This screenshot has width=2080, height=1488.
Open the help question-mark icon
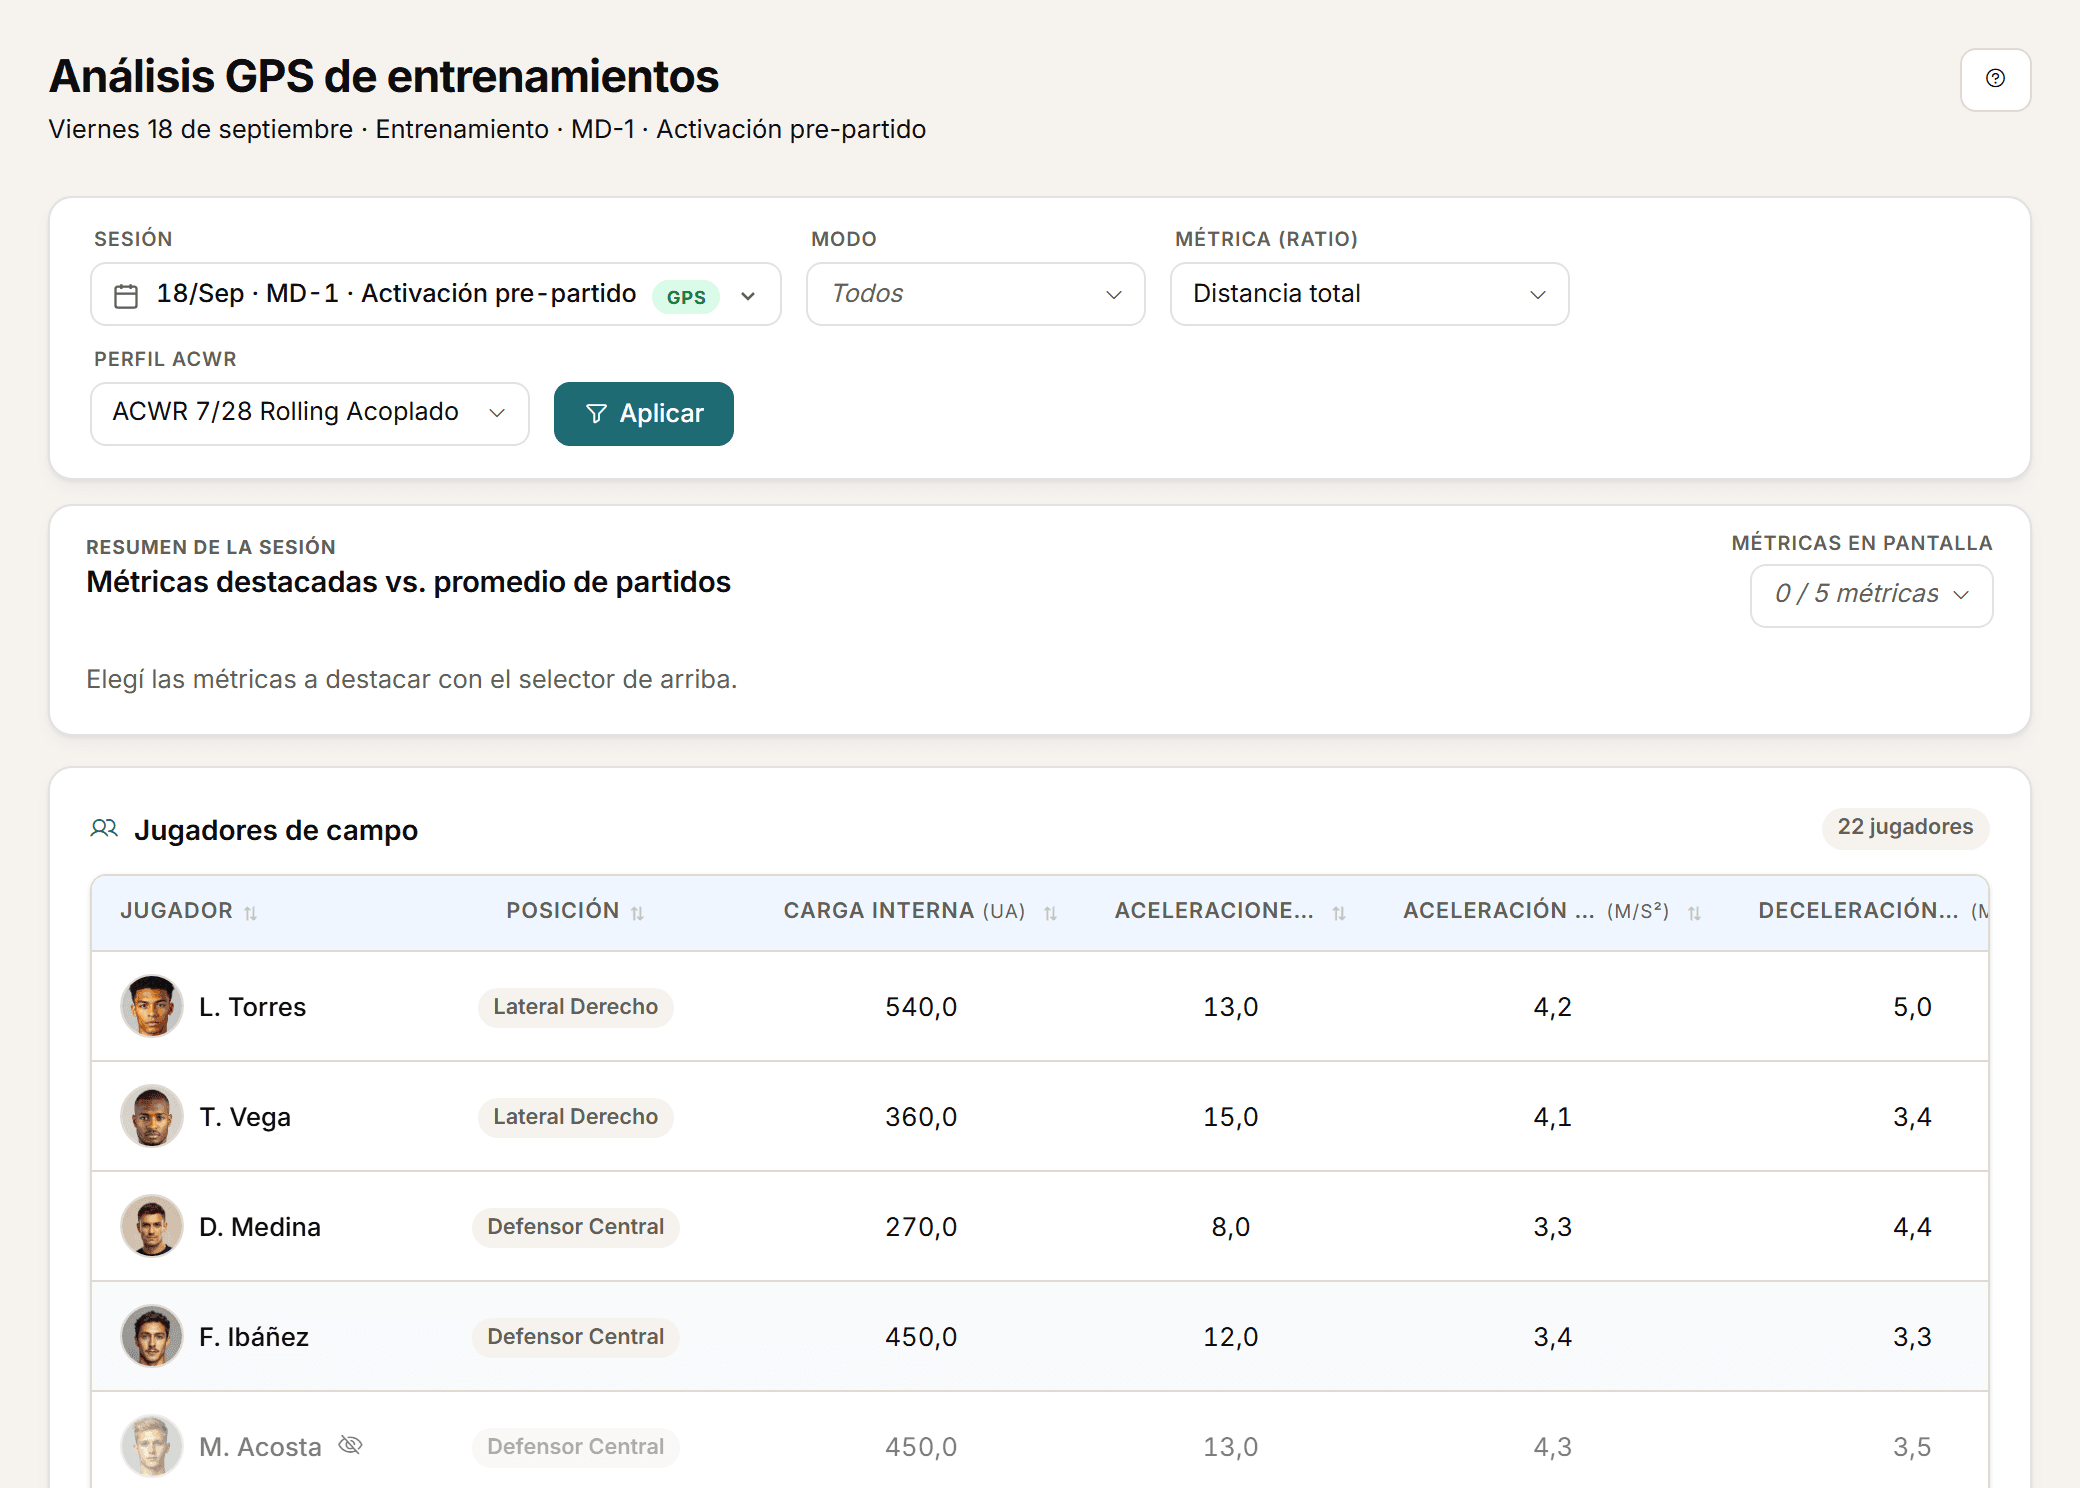pyautogui.click(x=1995, y=79)
